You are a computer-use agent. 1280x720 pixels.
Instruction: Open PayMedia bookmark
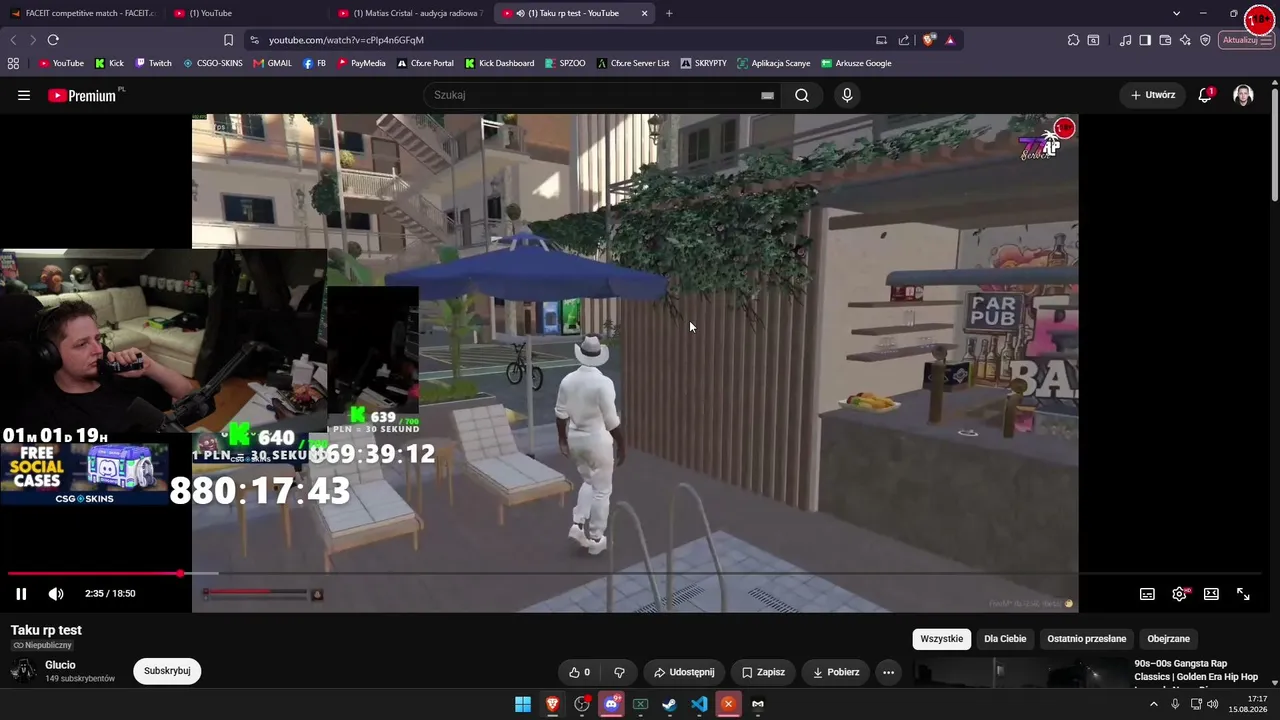(361, 63)
